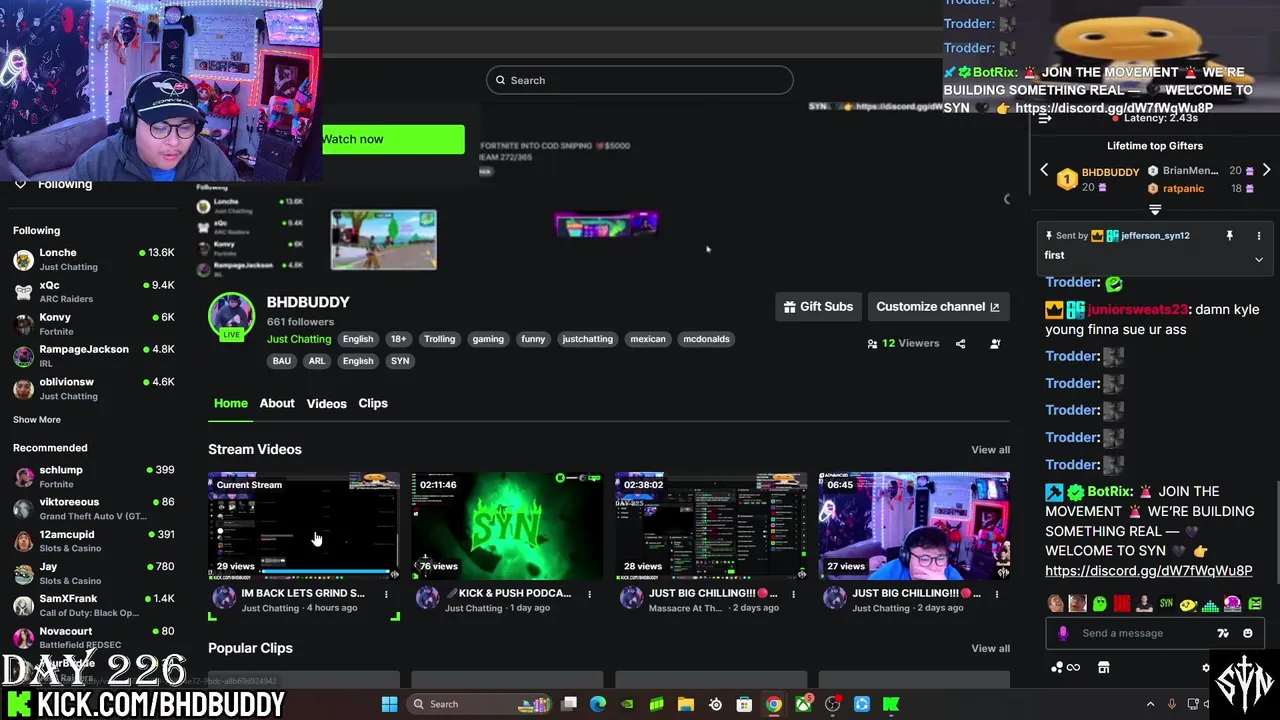
Task: Collapse the Lifetime top Gifters panel
Action: [1155, 210]
